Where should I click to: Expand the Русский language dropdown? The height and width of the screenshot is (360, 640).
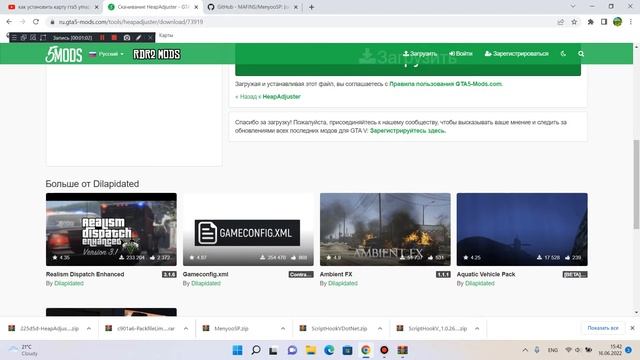click(x=107, y=54)
